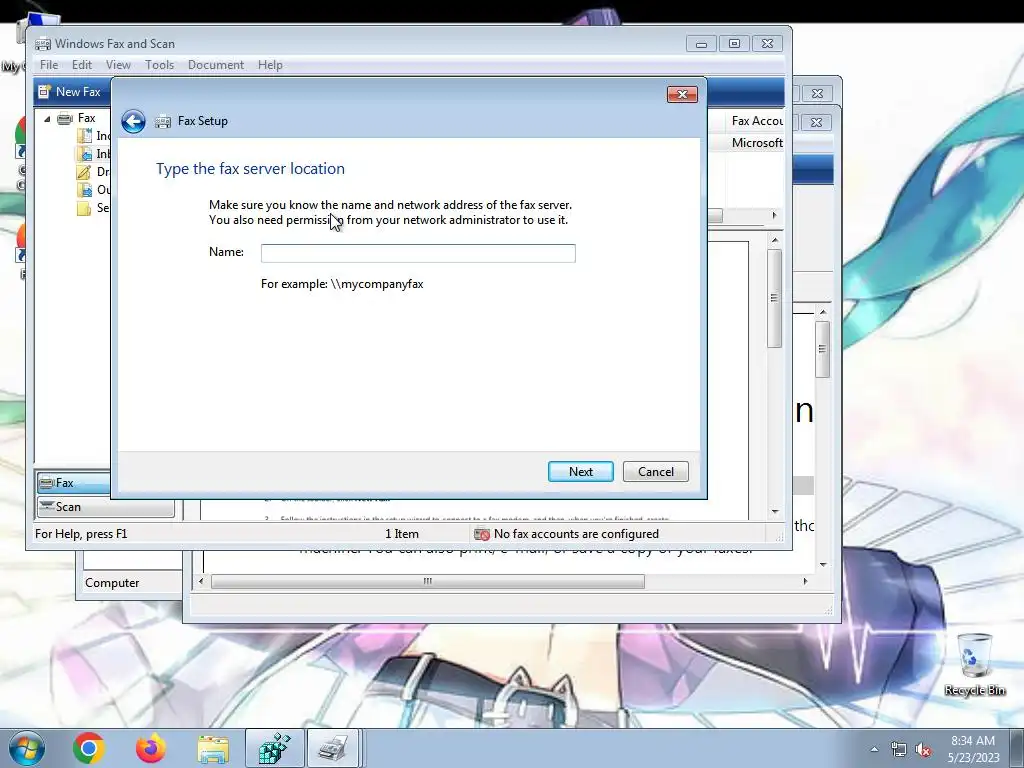1024x768 pixels.
Task: Open the Edit menu
Action: pyautogui.click(x=82, y=65)
